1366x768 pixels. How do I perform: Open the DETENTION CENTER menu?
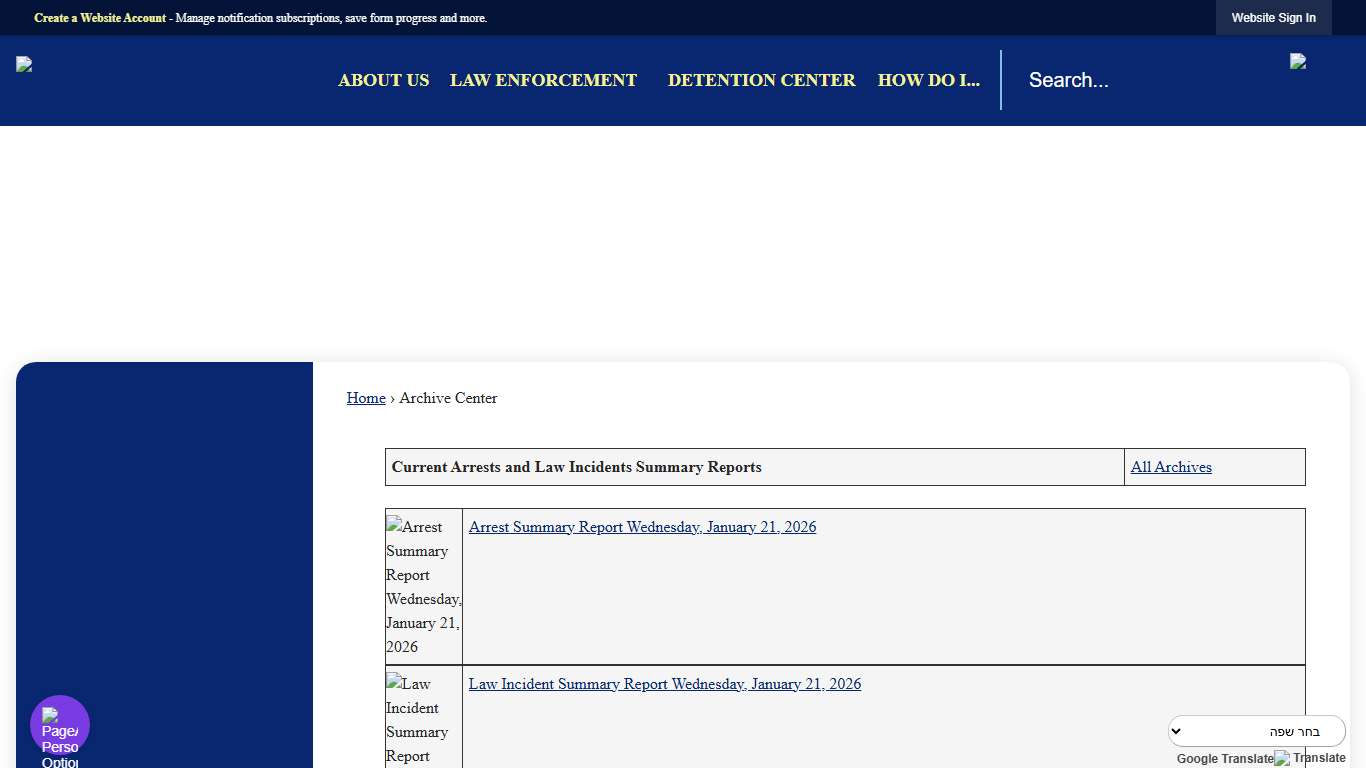(x=761, y=80)
